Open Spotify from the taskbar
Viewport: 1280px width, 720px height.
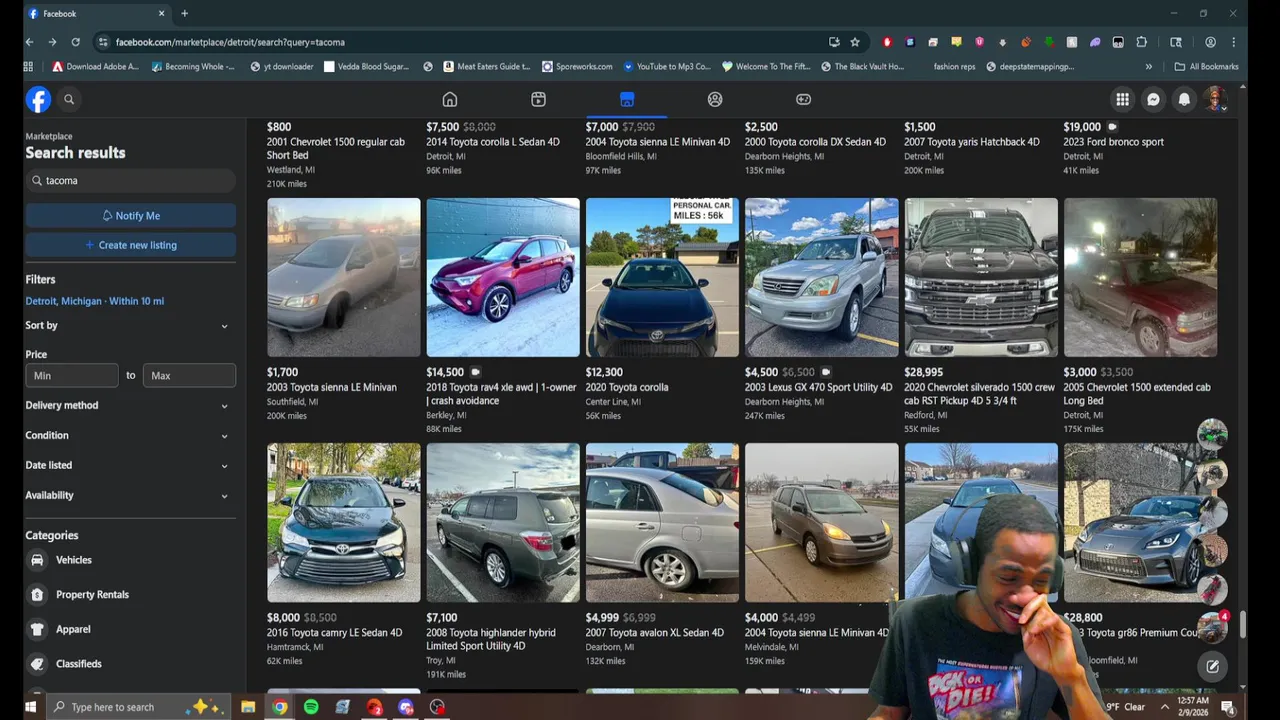pos(311,707)
